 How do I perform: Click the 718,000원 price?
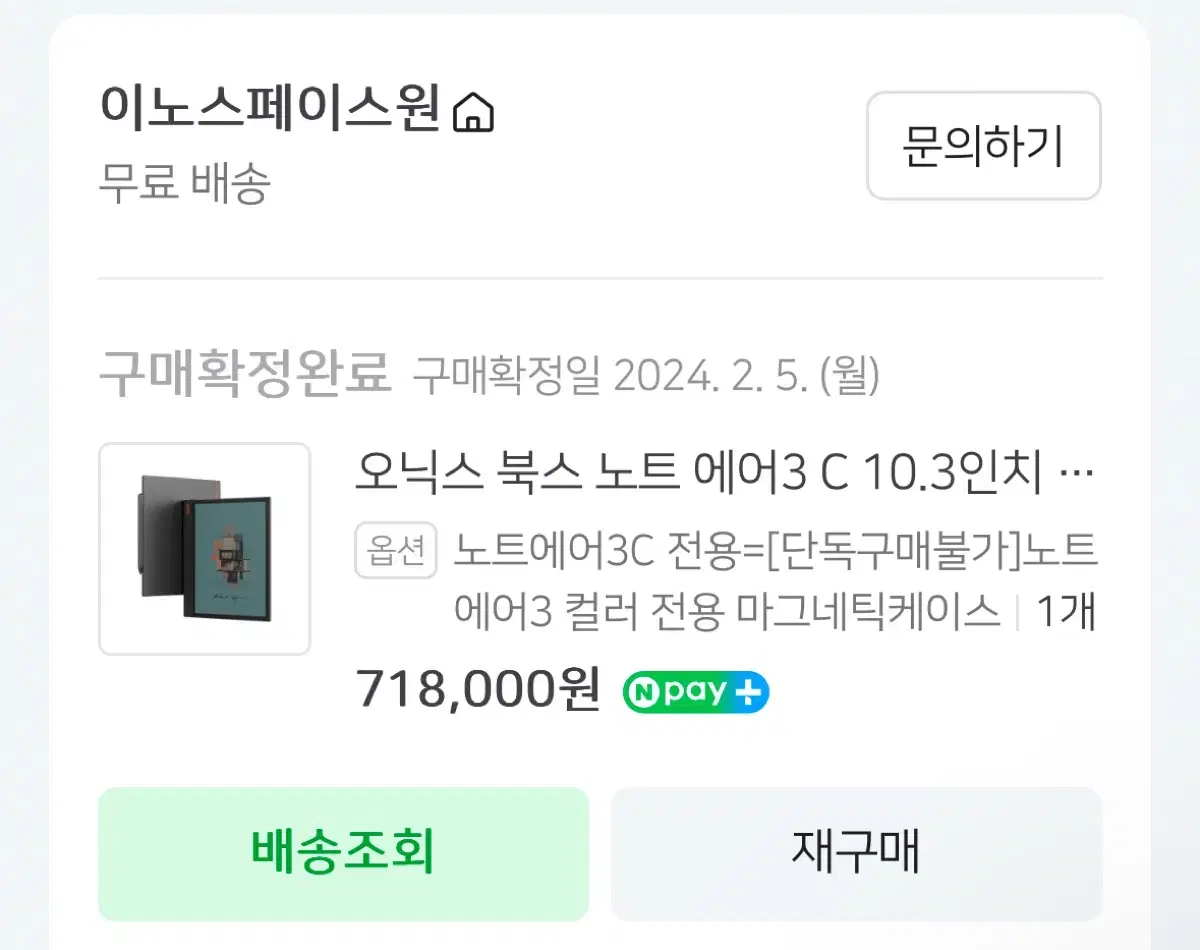pos(478,688)
